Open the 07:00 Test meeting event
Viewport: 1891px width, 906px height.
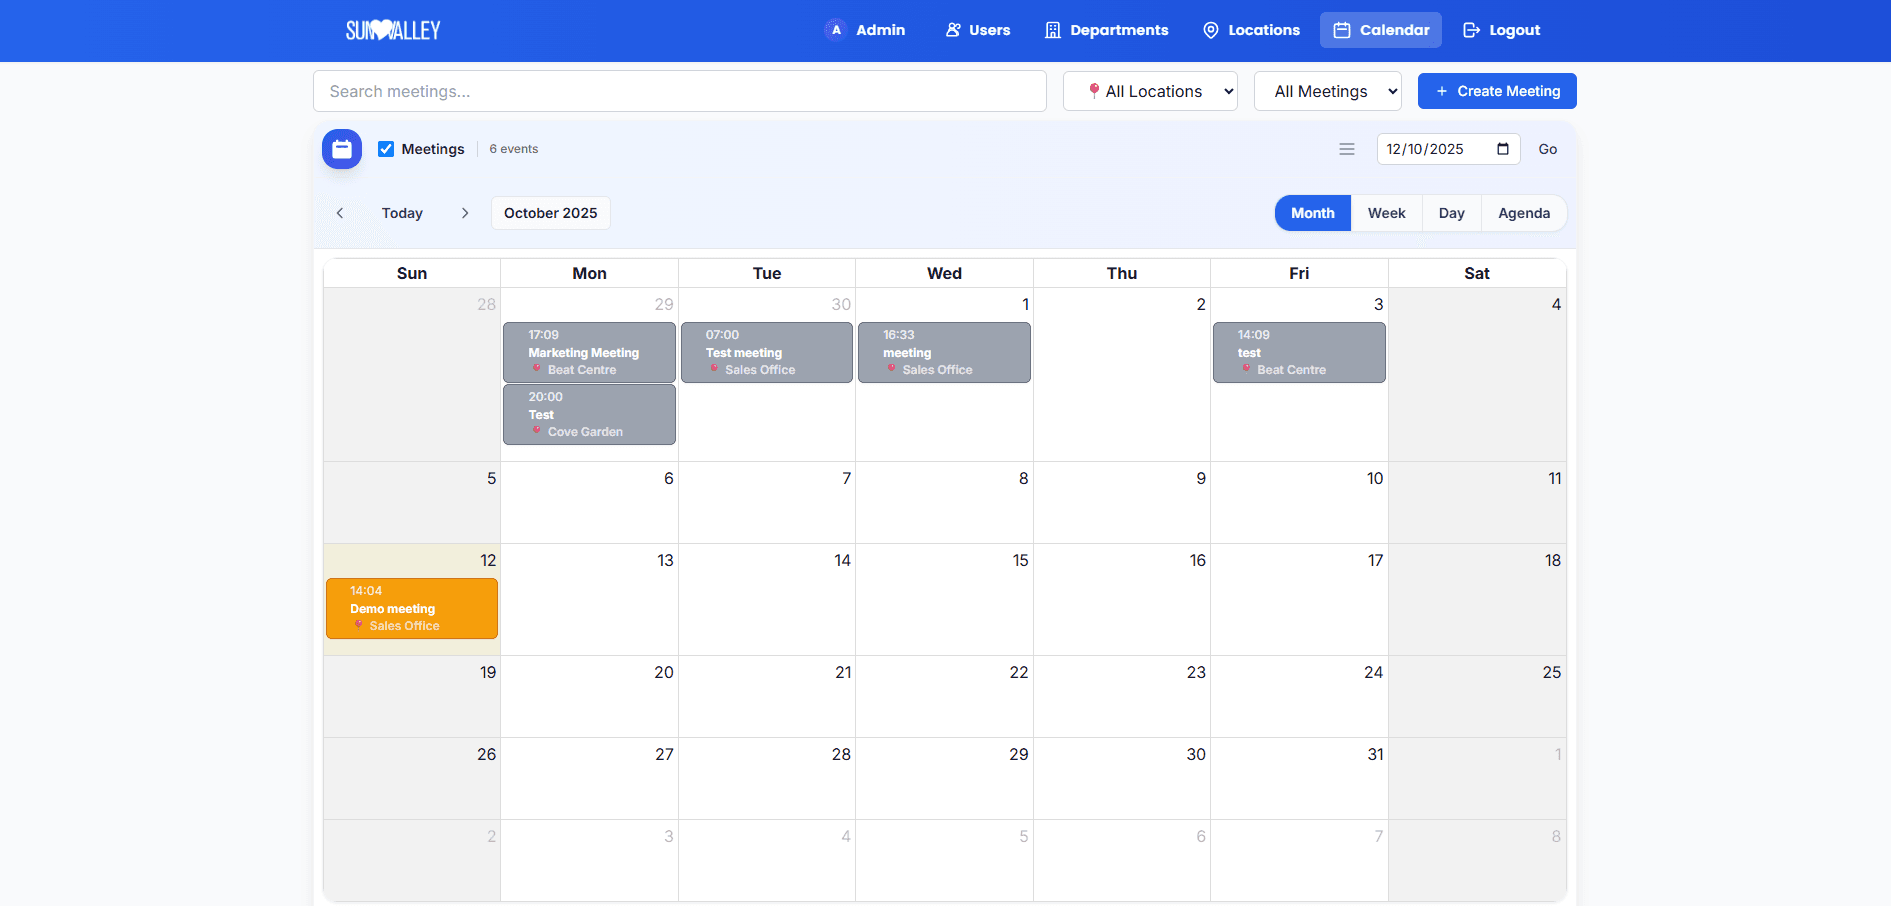point(767,352)
